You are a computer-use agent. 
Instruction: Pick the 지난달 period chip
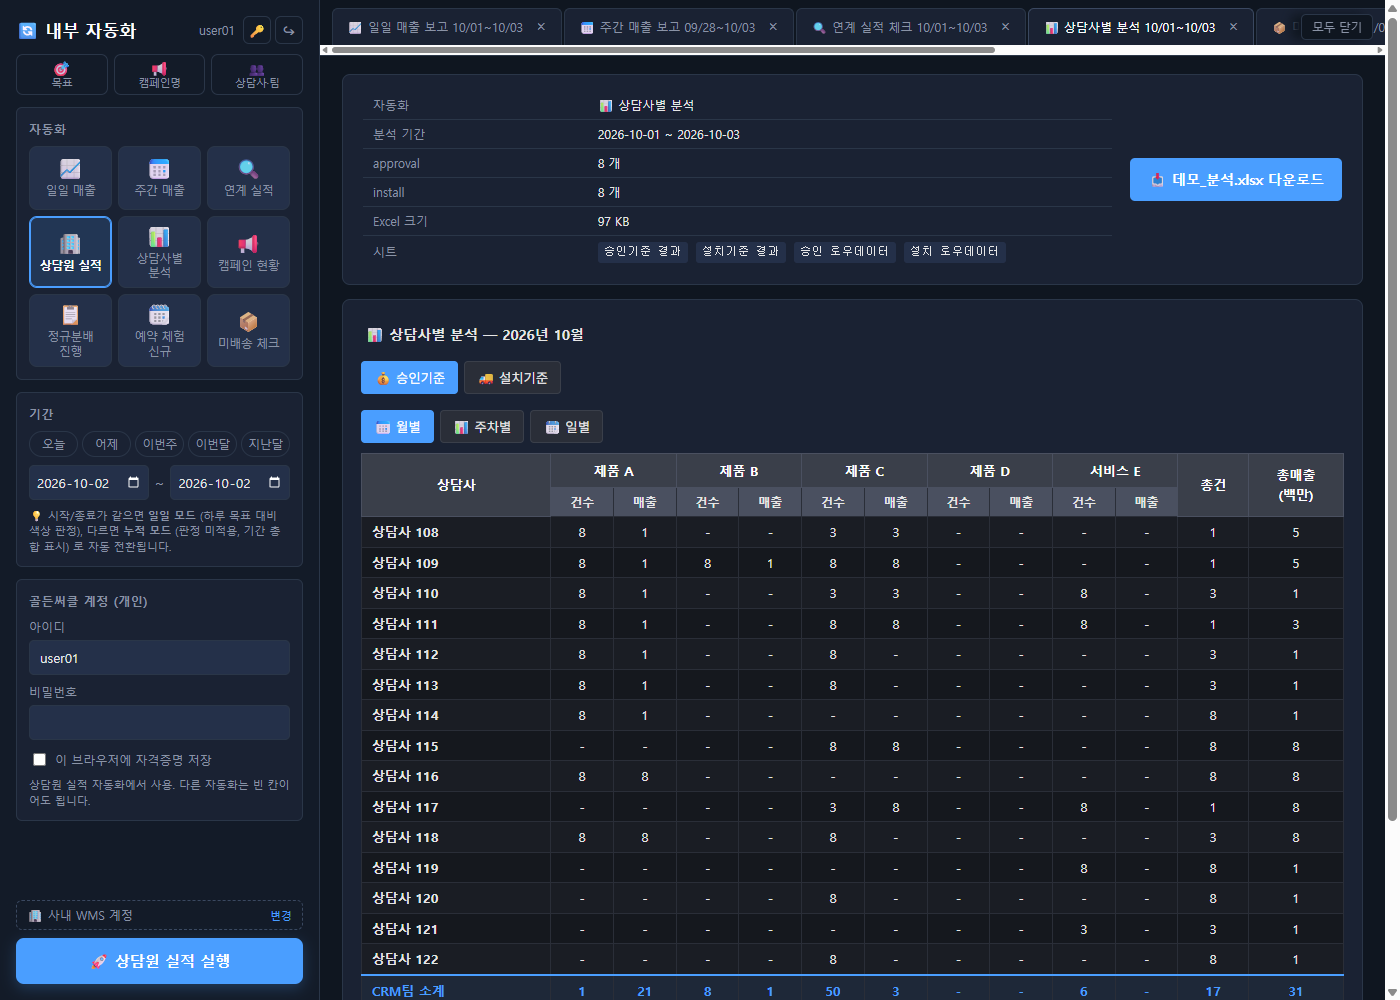tap(266, 444)
